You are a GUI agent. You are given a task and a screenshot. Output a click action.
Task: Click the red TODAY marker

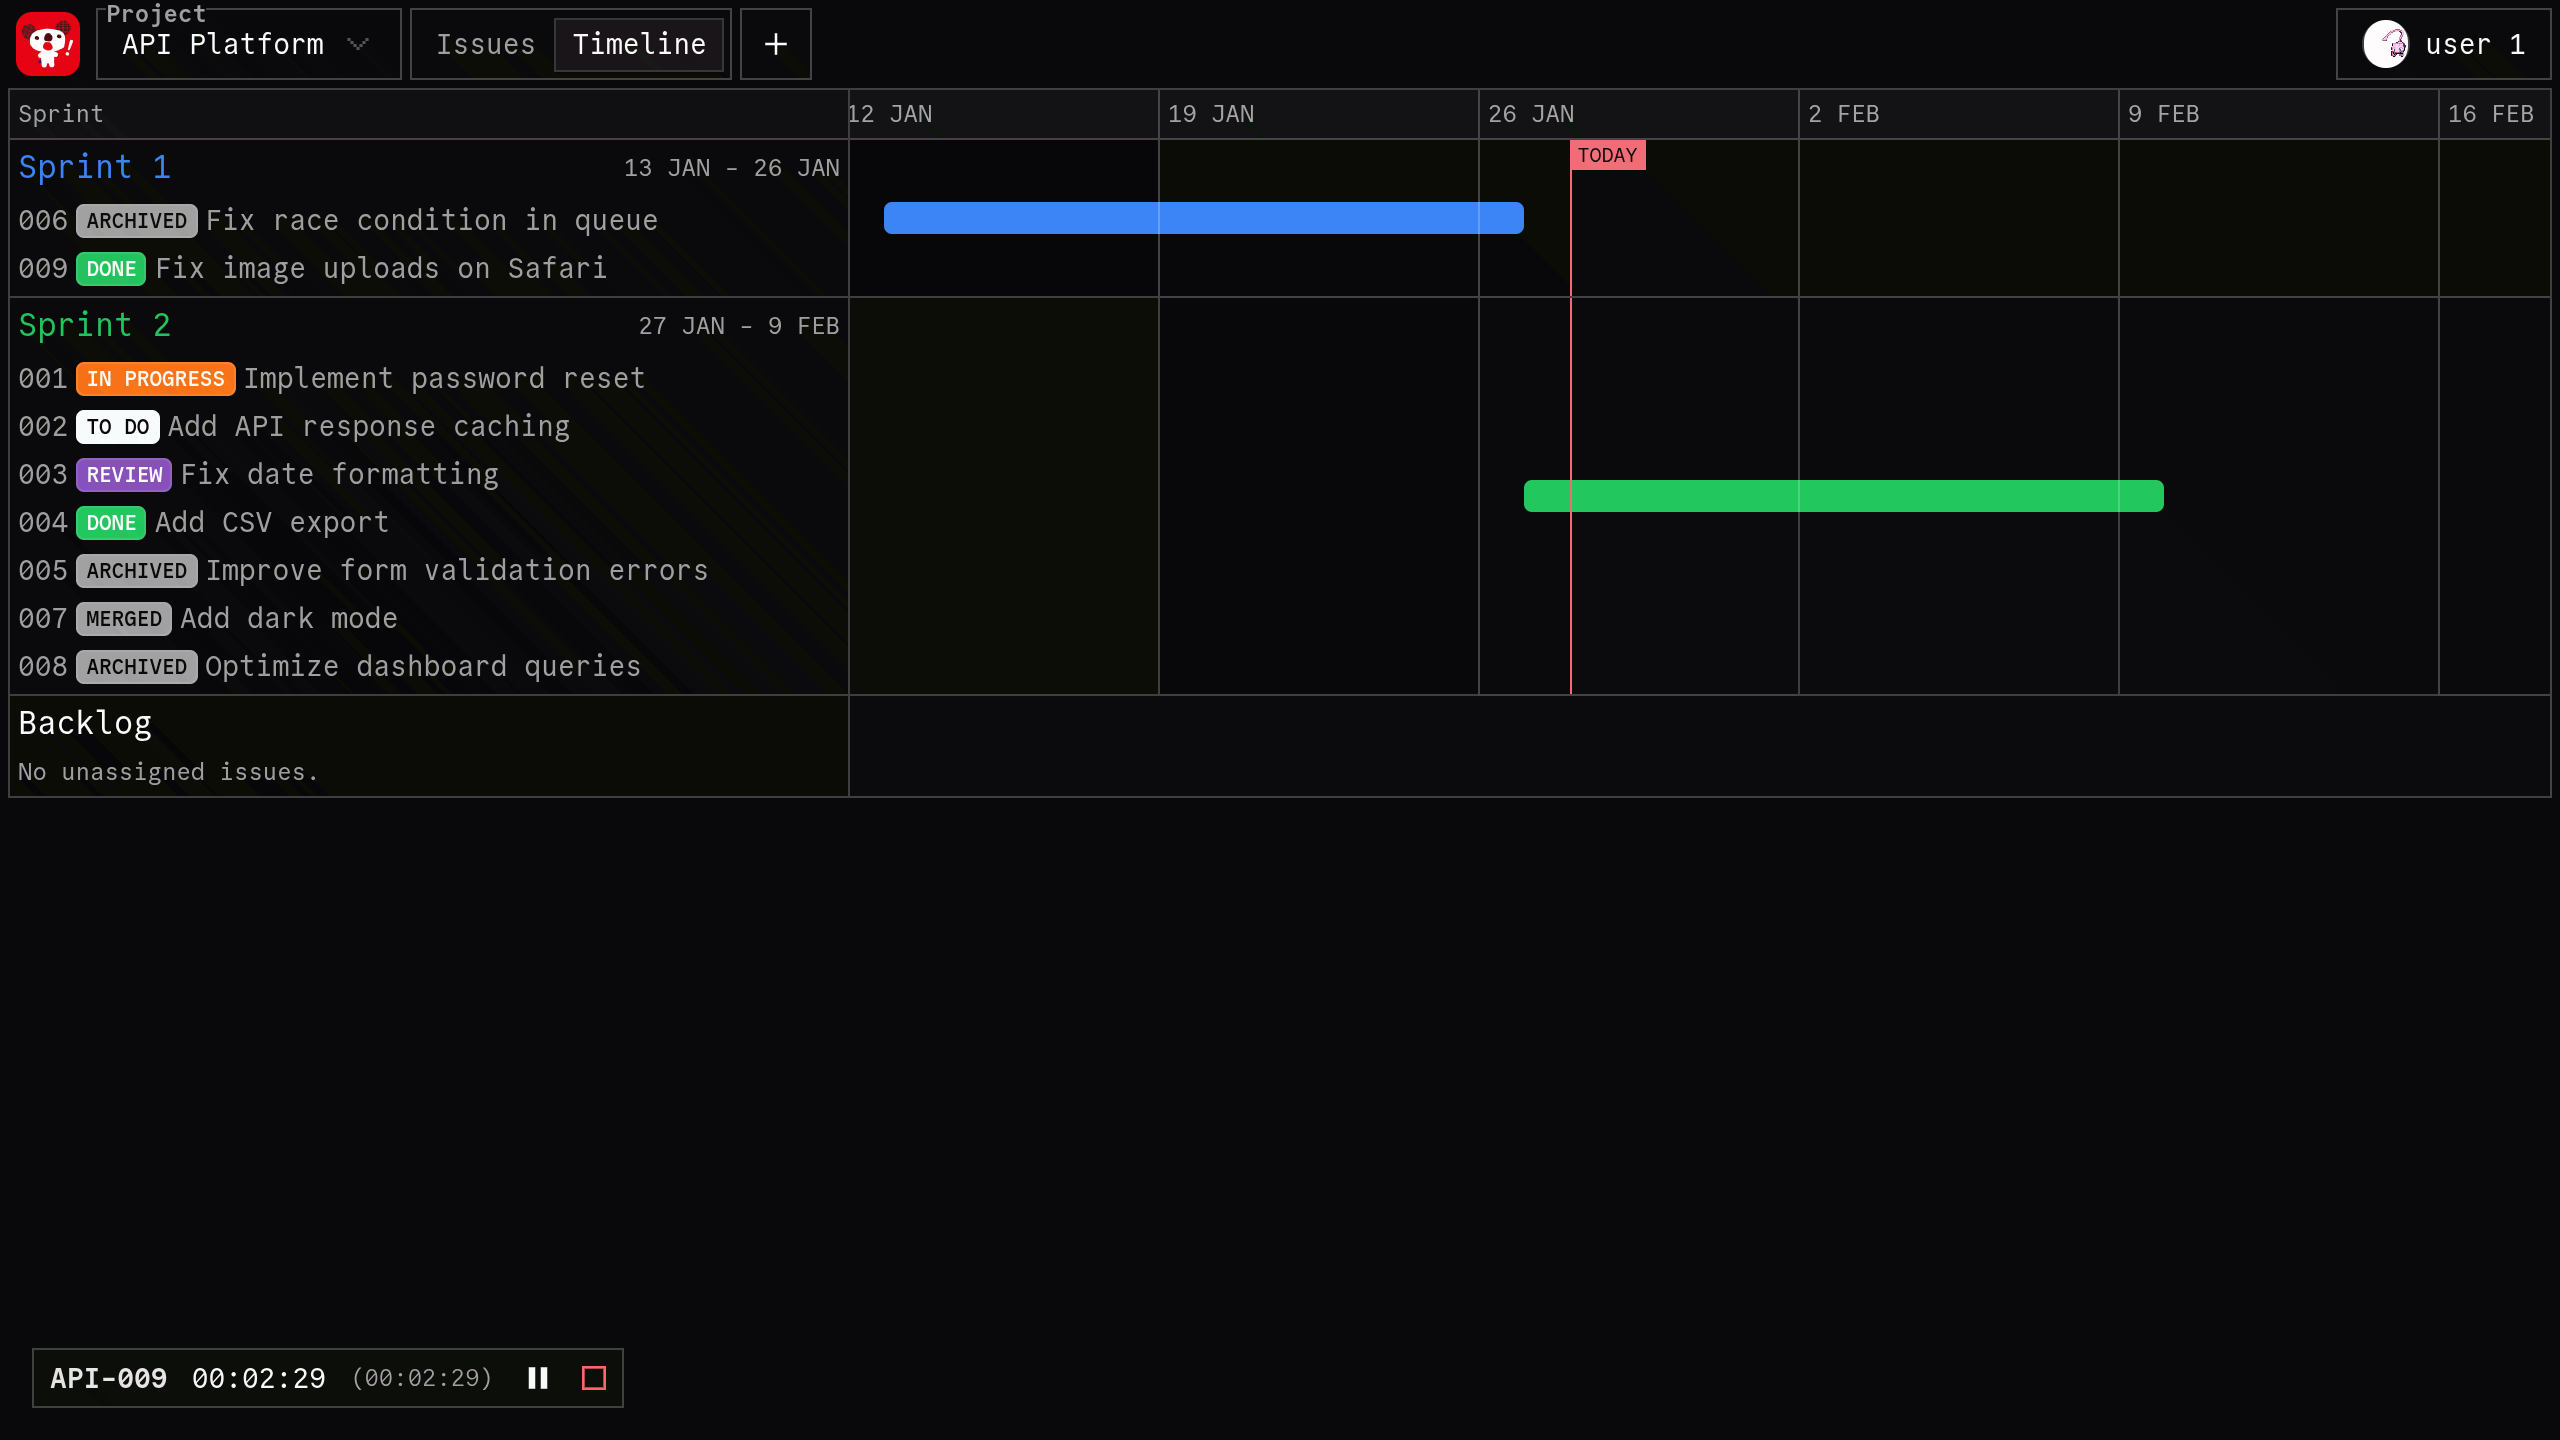click(x=1607, y=155)
